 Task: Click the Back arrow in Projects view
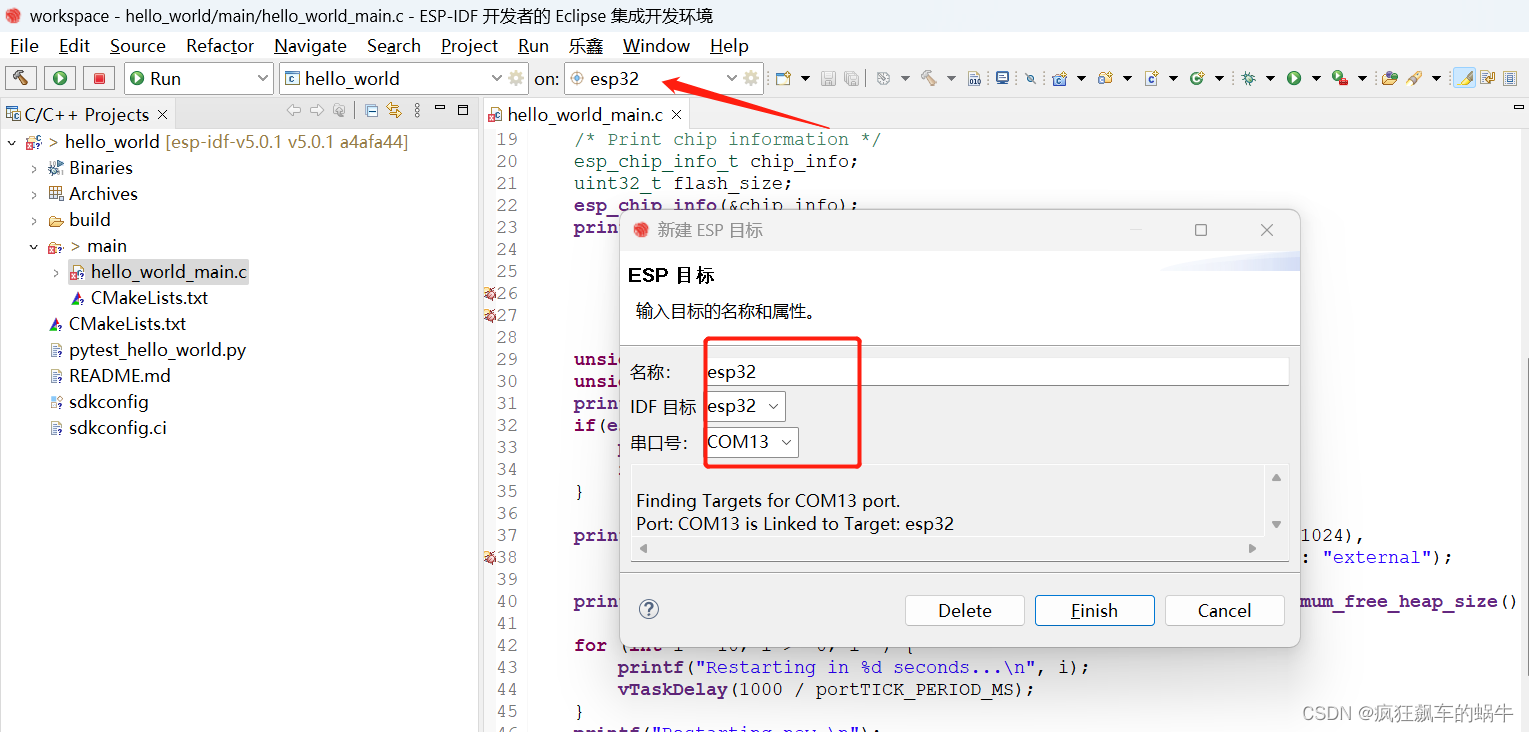tap(293, 111)
